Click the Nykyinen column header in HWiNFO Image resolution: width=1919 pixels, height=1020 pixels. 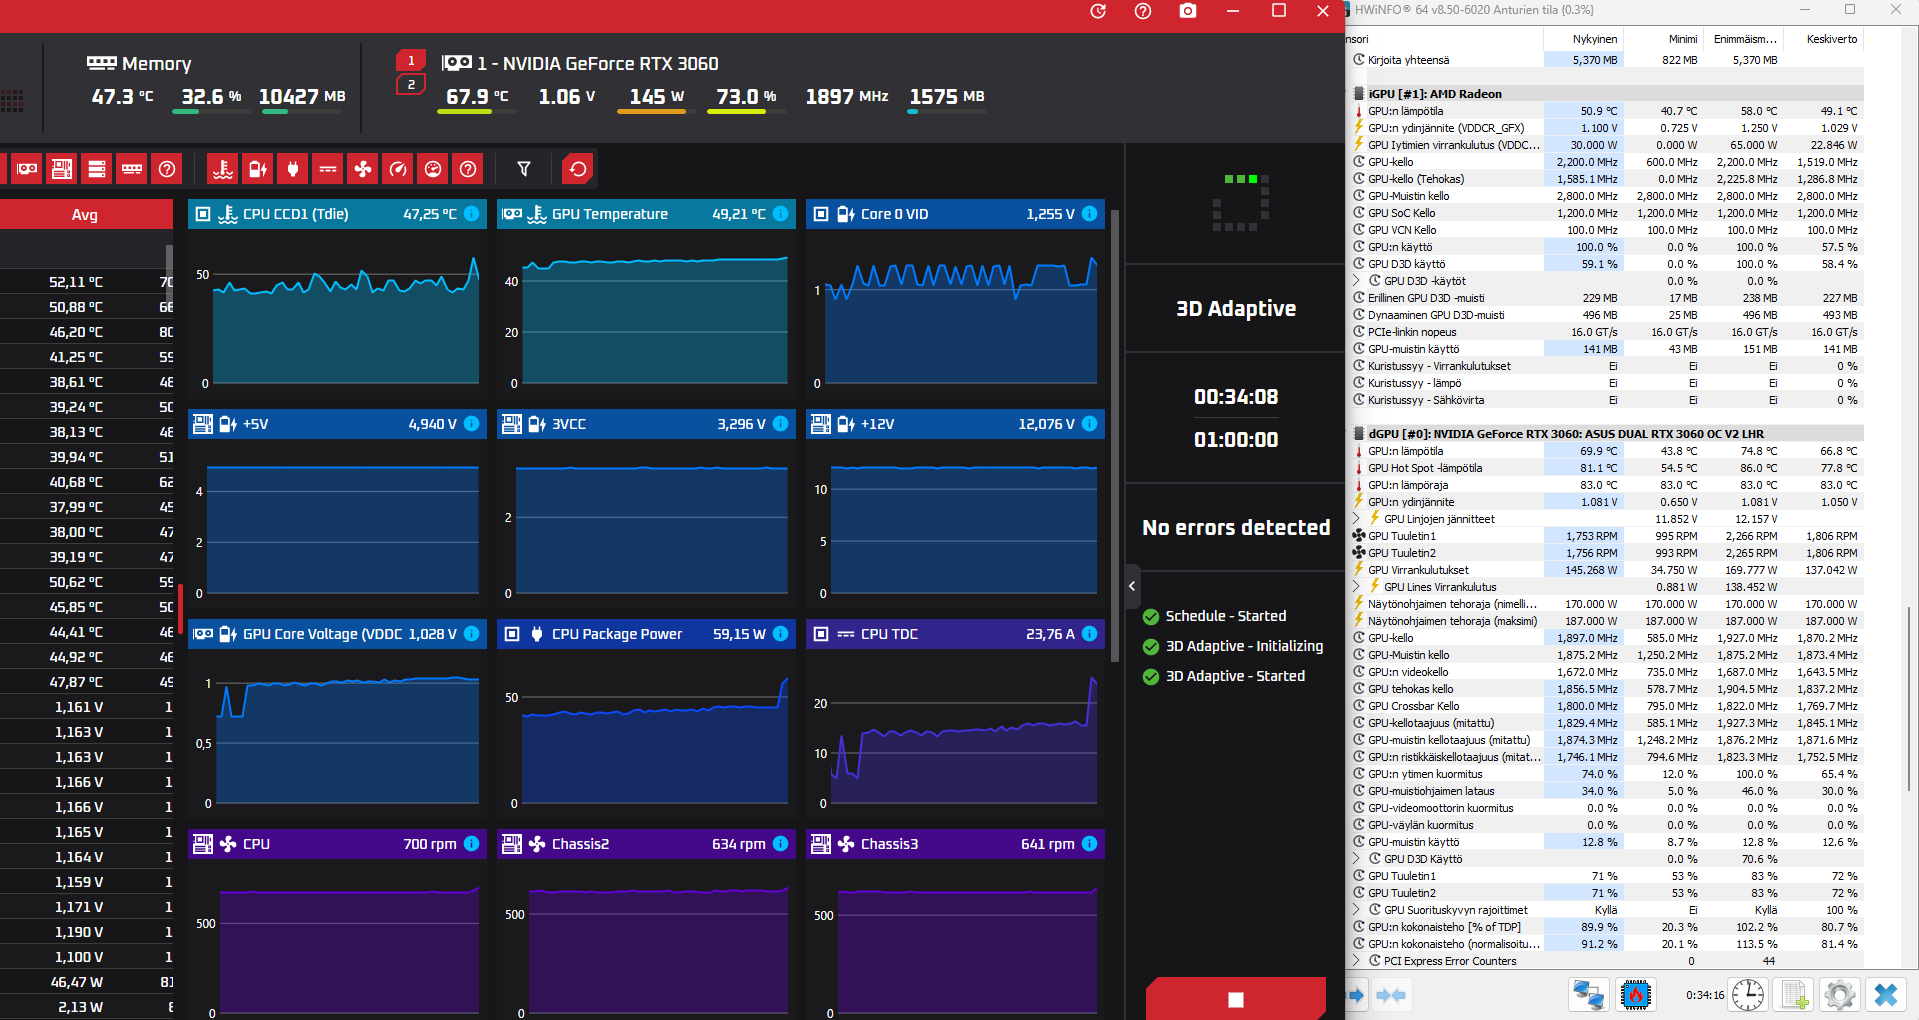point(1584,39)
